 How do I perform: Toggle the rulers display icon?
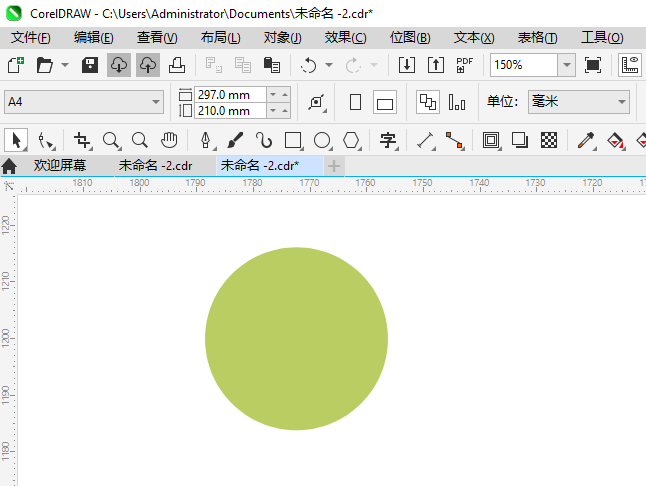[630, 65]
